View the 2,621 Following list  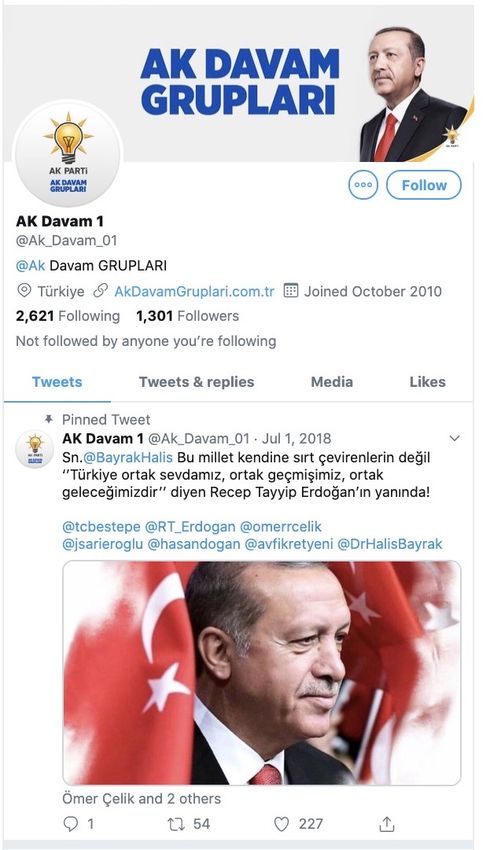[x=68, y=315]
